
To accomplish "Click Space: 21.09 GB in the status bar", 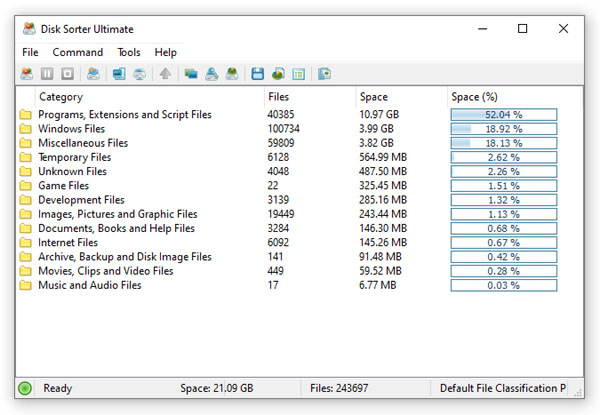I will pos(217,388).
